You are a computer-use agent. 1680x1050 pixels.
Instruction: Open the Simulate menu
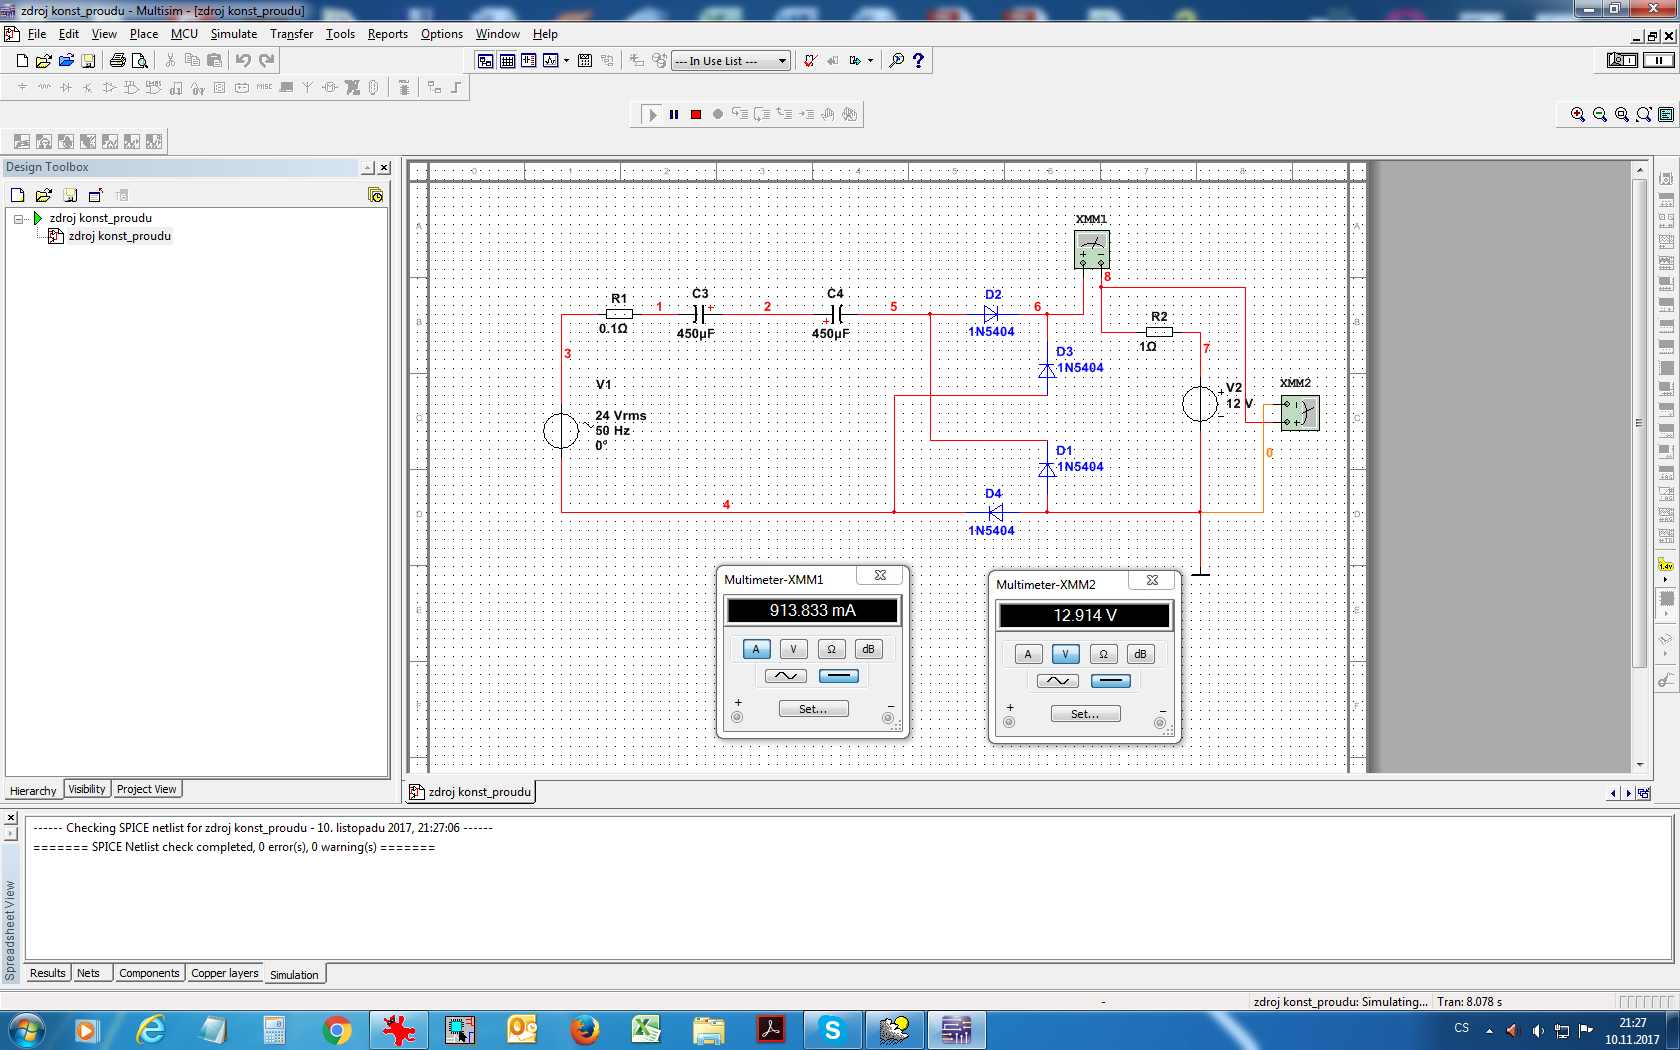point(234,34)
